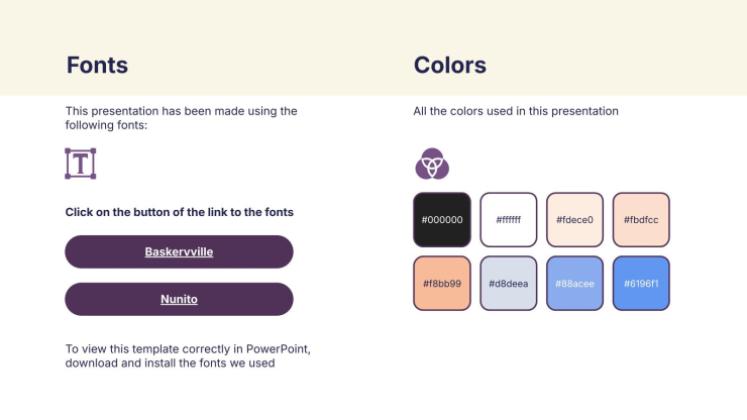Viewport: 747px width, 420px height.
Task: Click the Nunito underlined label text
Action: [x=179, y=299]
